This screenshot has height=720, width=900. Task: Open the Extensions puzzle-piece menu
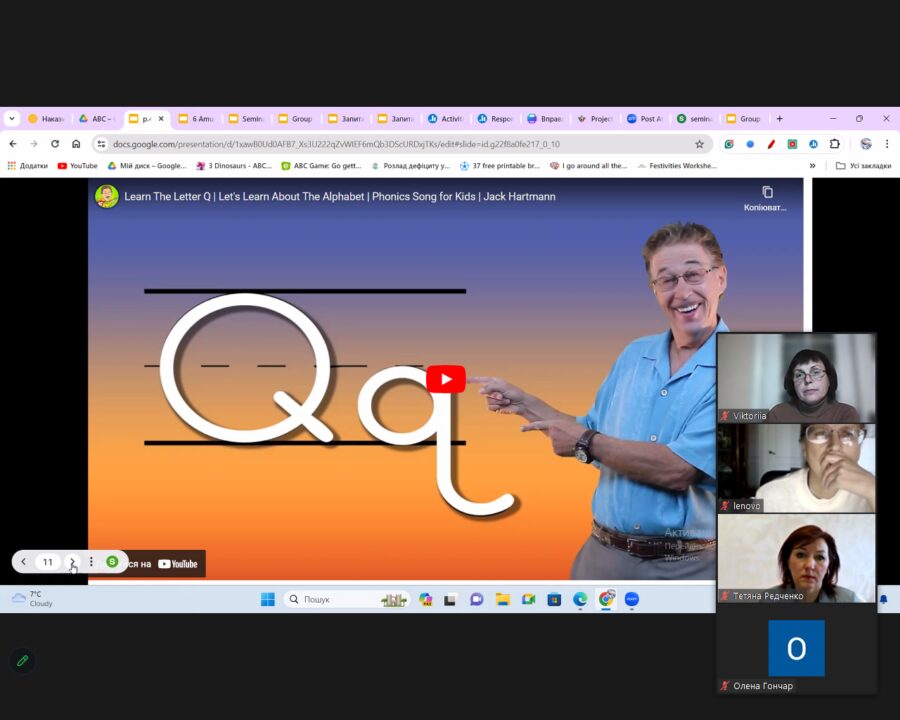click(x=835, y=144)
